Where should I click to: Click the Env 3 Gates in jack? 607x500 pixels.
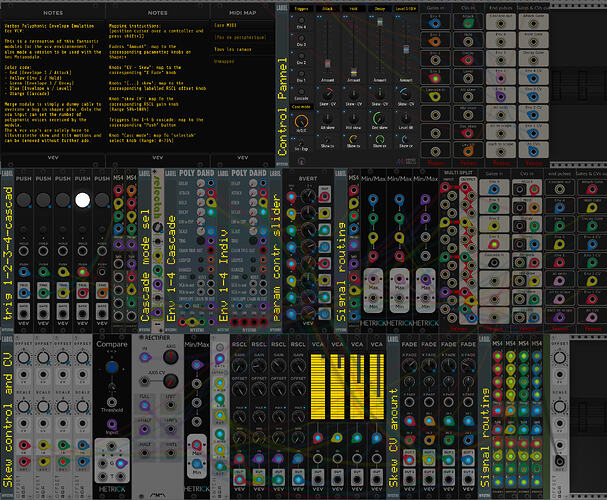pyautogui.click(x=435, y=41)
